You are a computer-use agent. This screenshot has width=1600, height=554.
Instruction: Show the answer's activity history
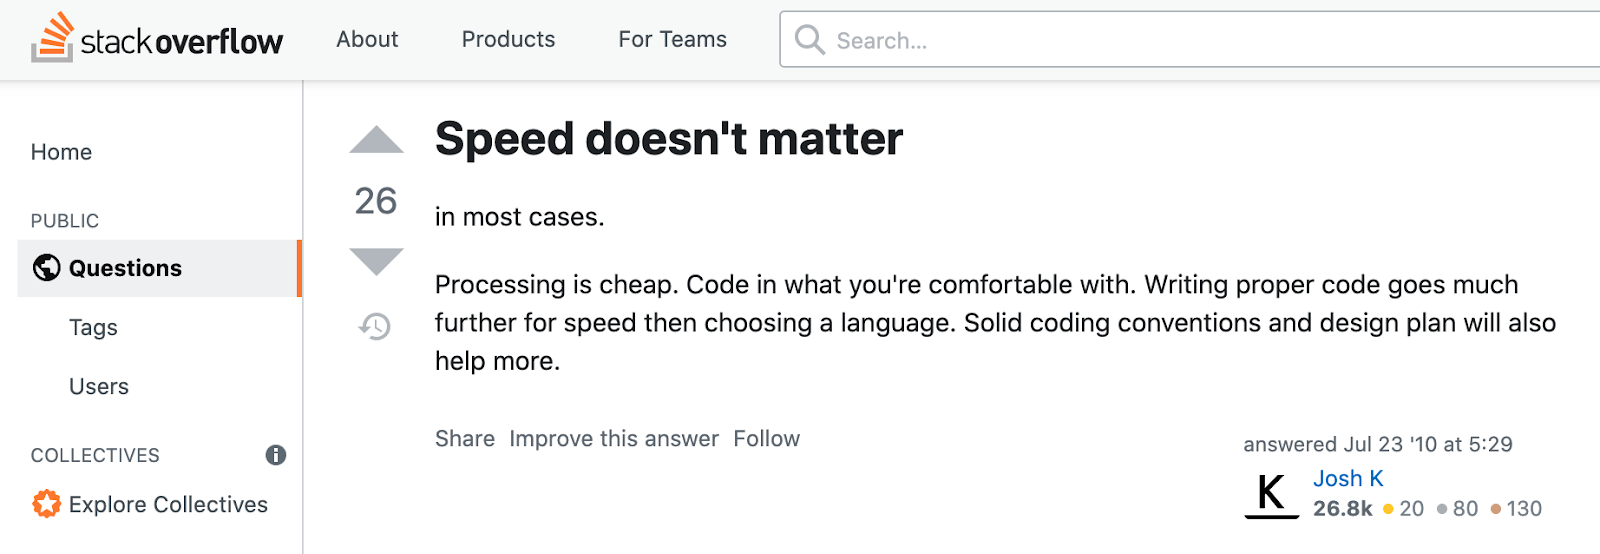tap(375, 326)
